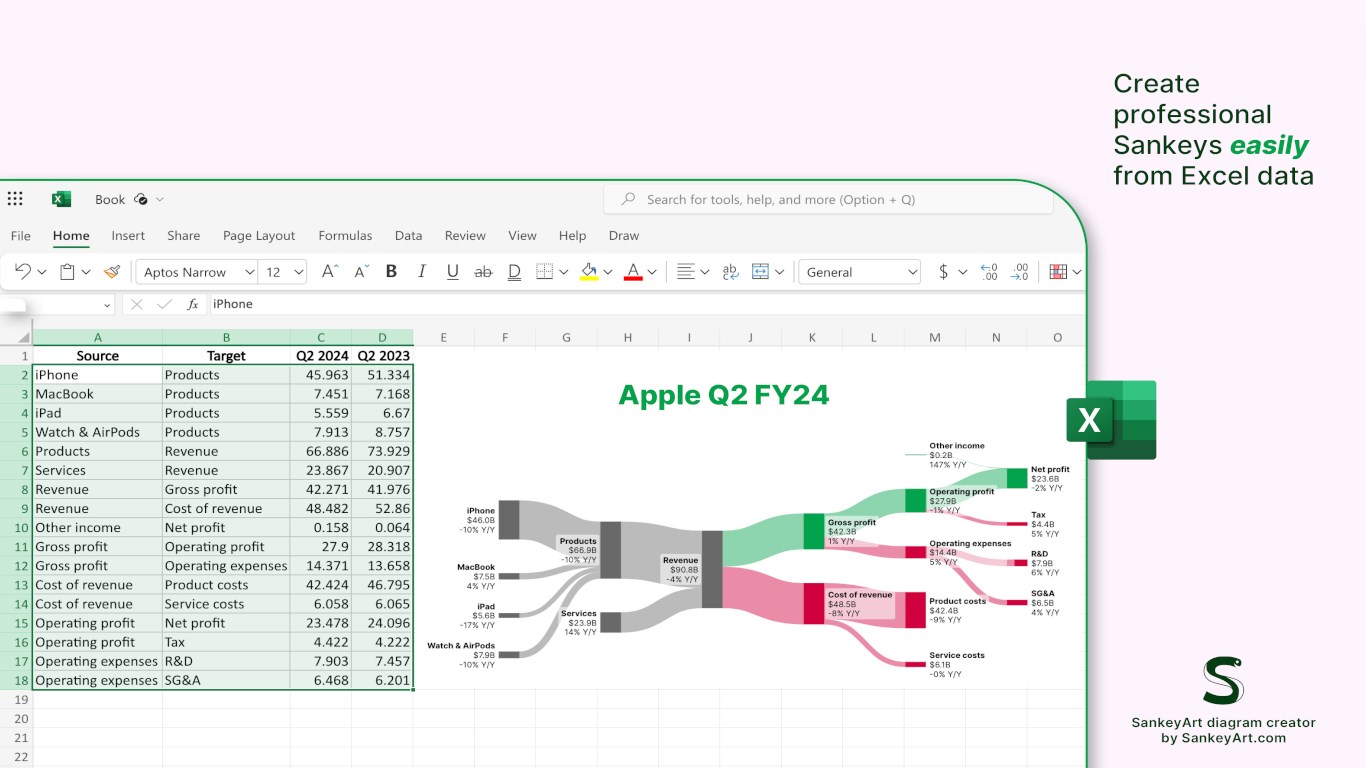1366x768 pixels.
Task: Toggle Underline formatting
Action: tap(453, 272)
